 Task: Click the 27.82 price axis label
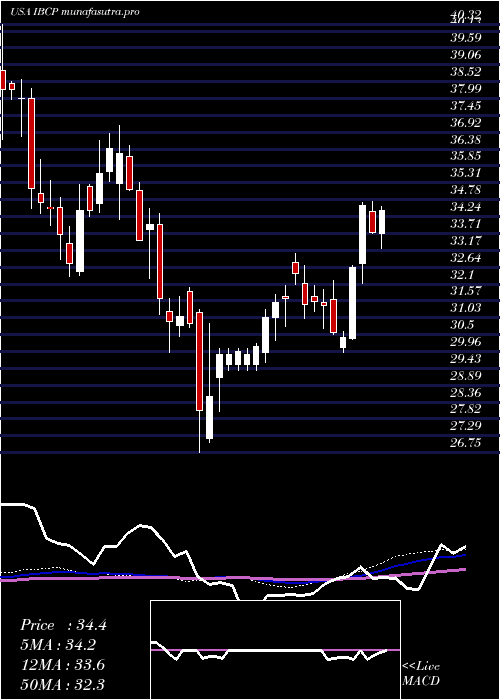coord(466,409)
